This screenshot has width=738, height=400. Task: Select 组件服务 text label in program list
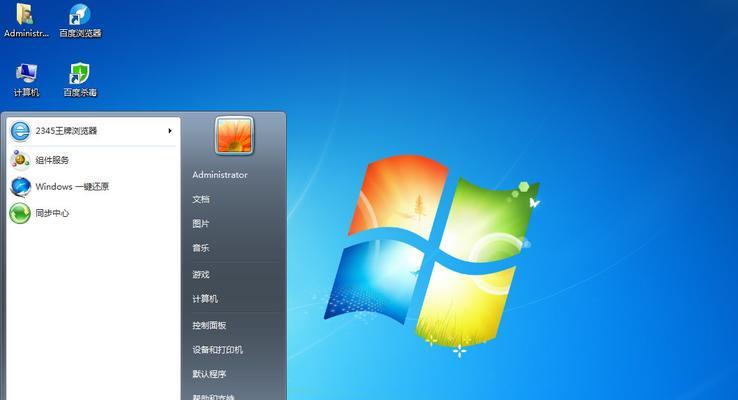coord(52,160)
